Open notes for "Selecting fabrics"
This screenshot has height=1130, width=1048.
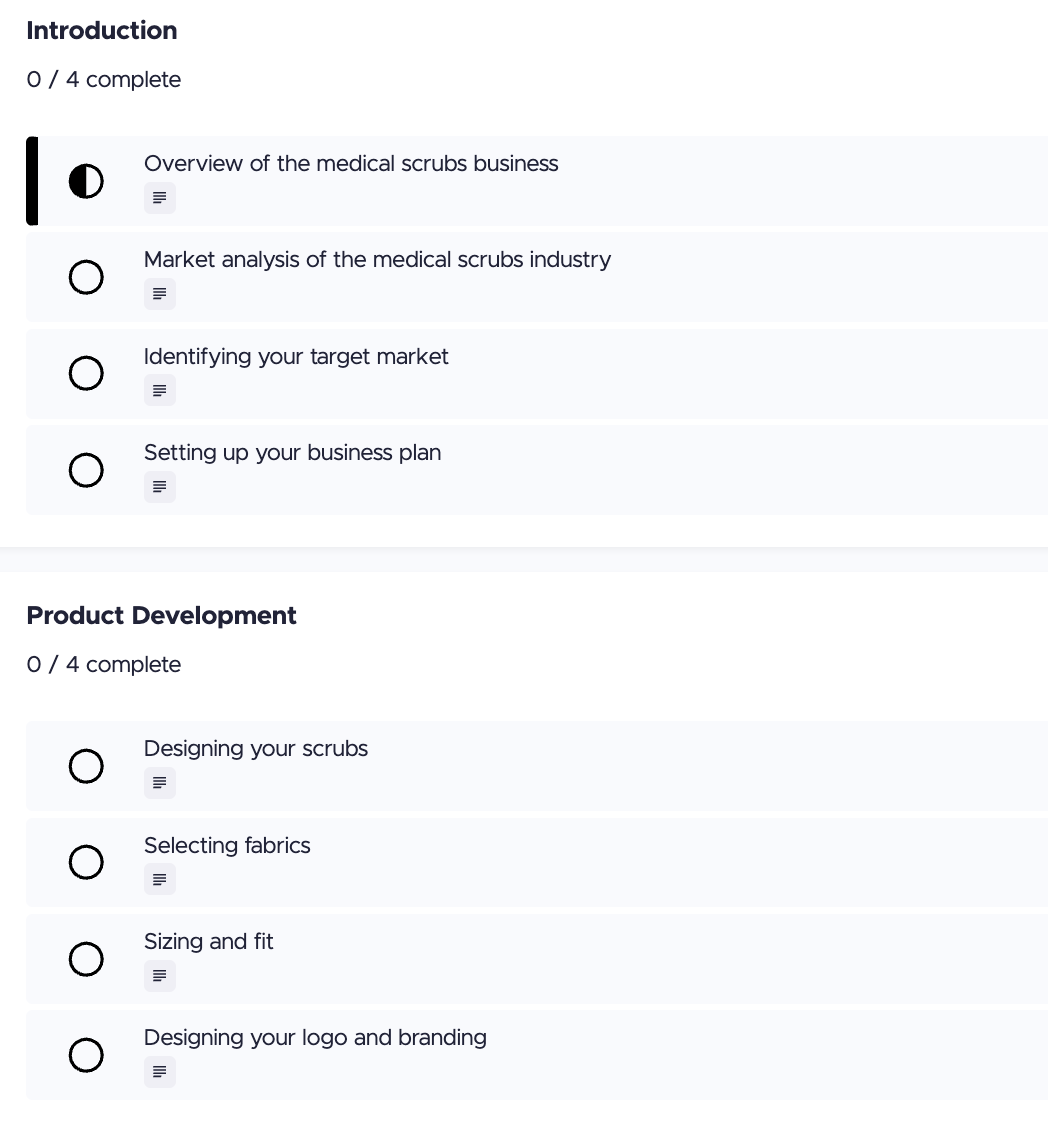coord(159,878)
